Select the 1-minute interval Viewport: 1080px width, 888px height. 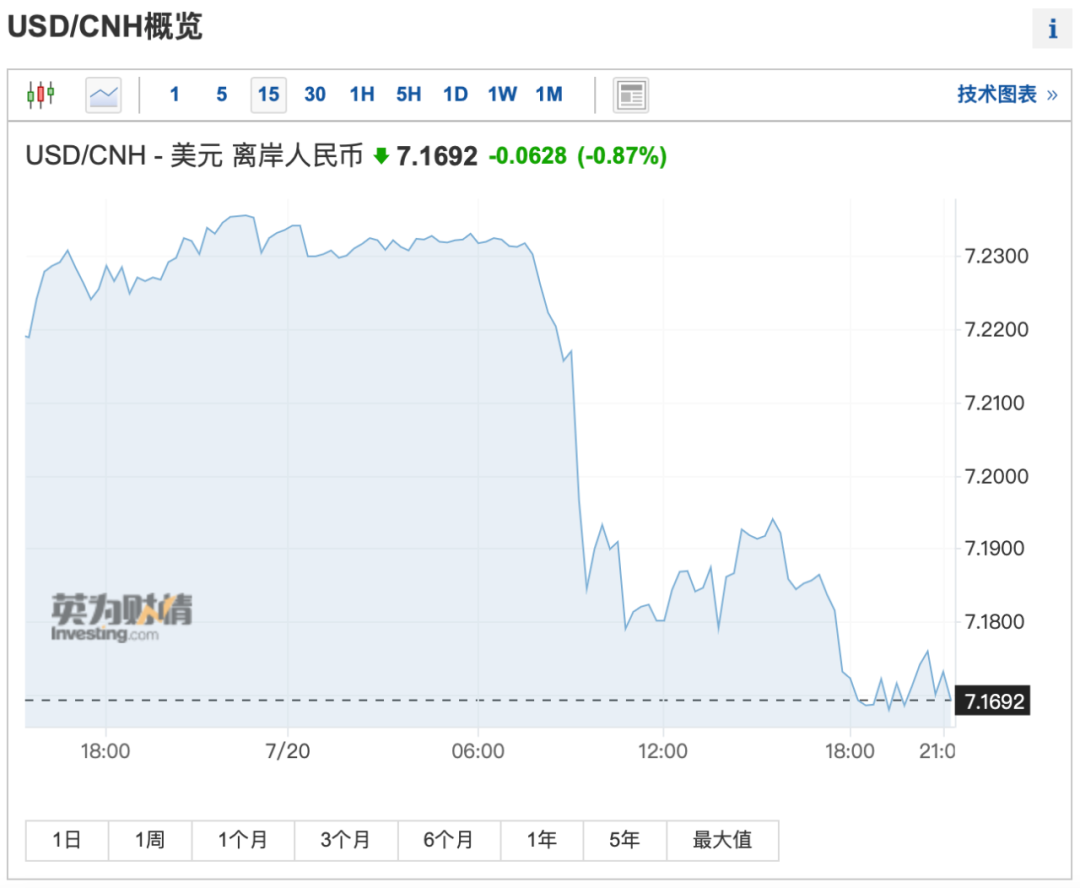[175, 95]
